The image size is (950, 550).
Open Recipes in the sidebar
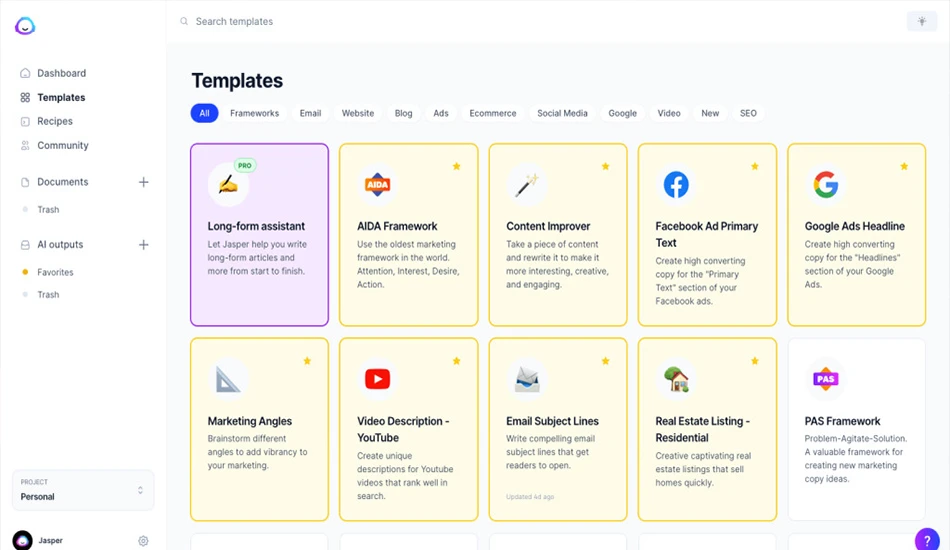click(x=55, y=121)
